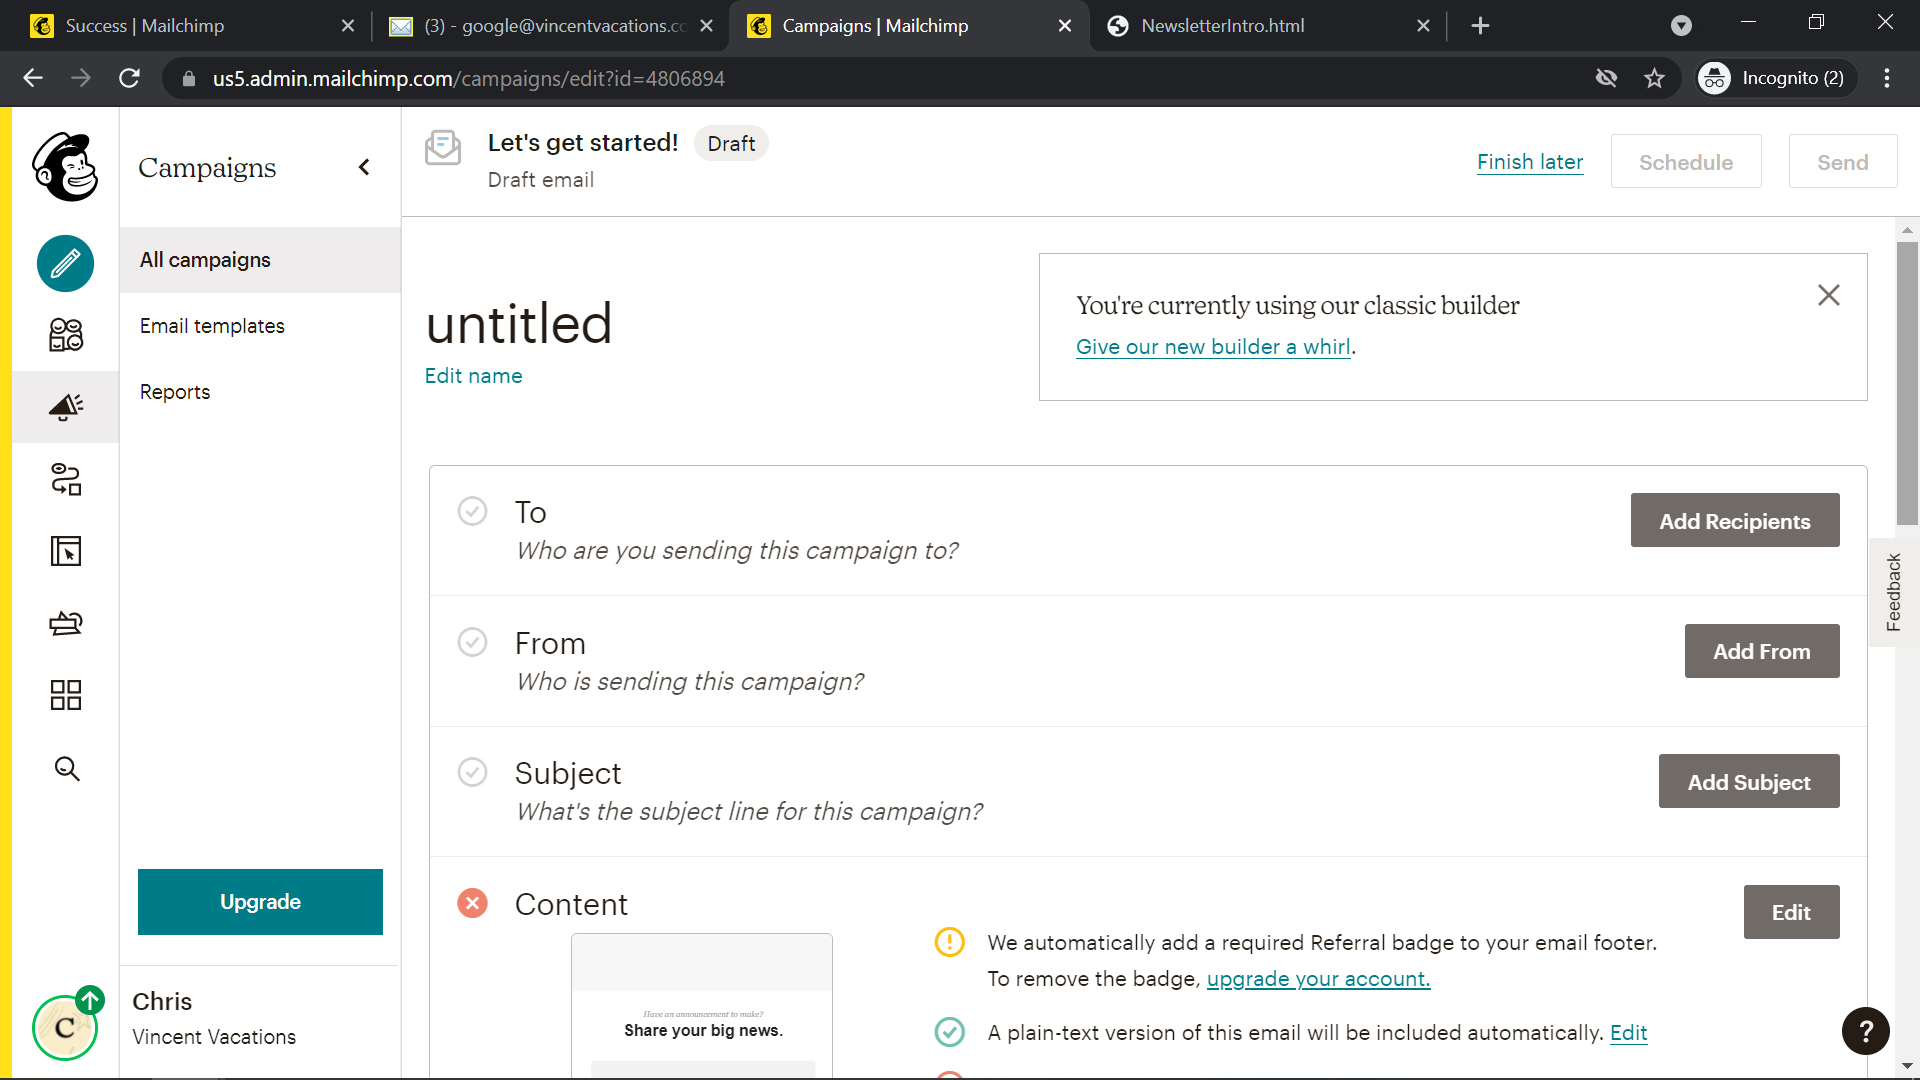Close the Success | Mailchimp tab

[347, 26]
